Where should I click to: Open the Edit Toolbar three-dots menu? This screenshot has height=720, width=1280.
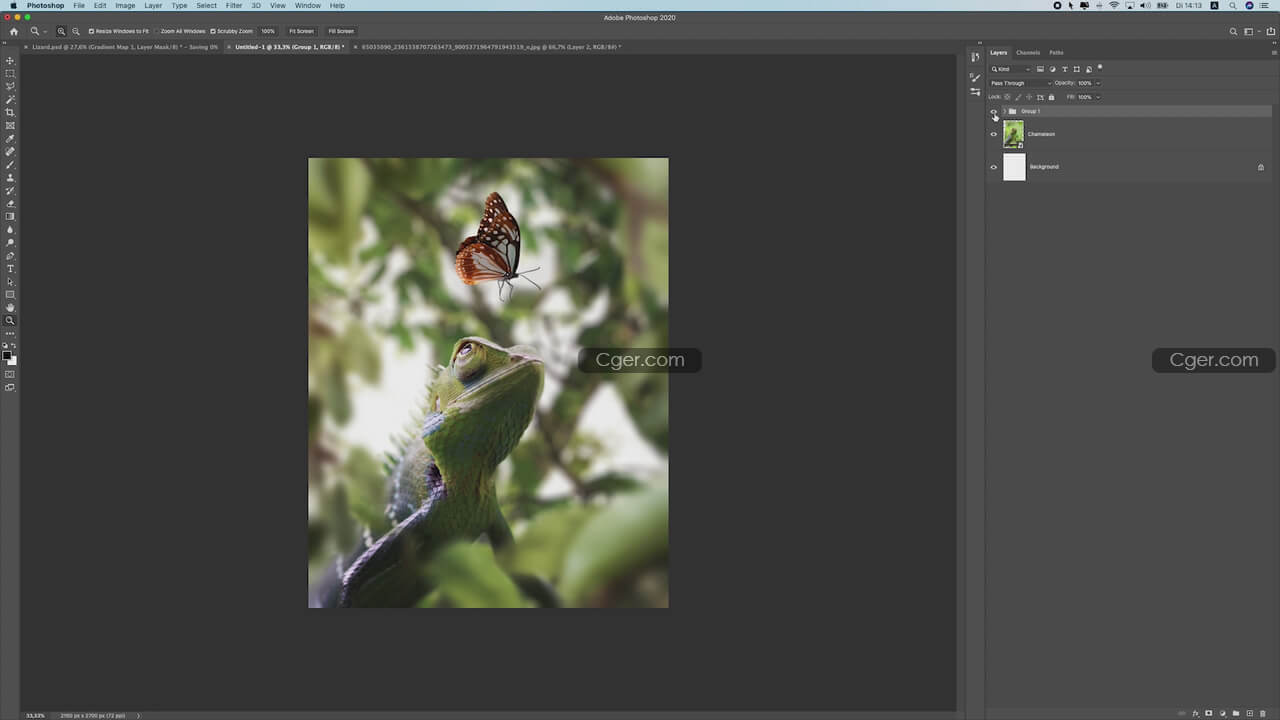[x=10, y=333]
